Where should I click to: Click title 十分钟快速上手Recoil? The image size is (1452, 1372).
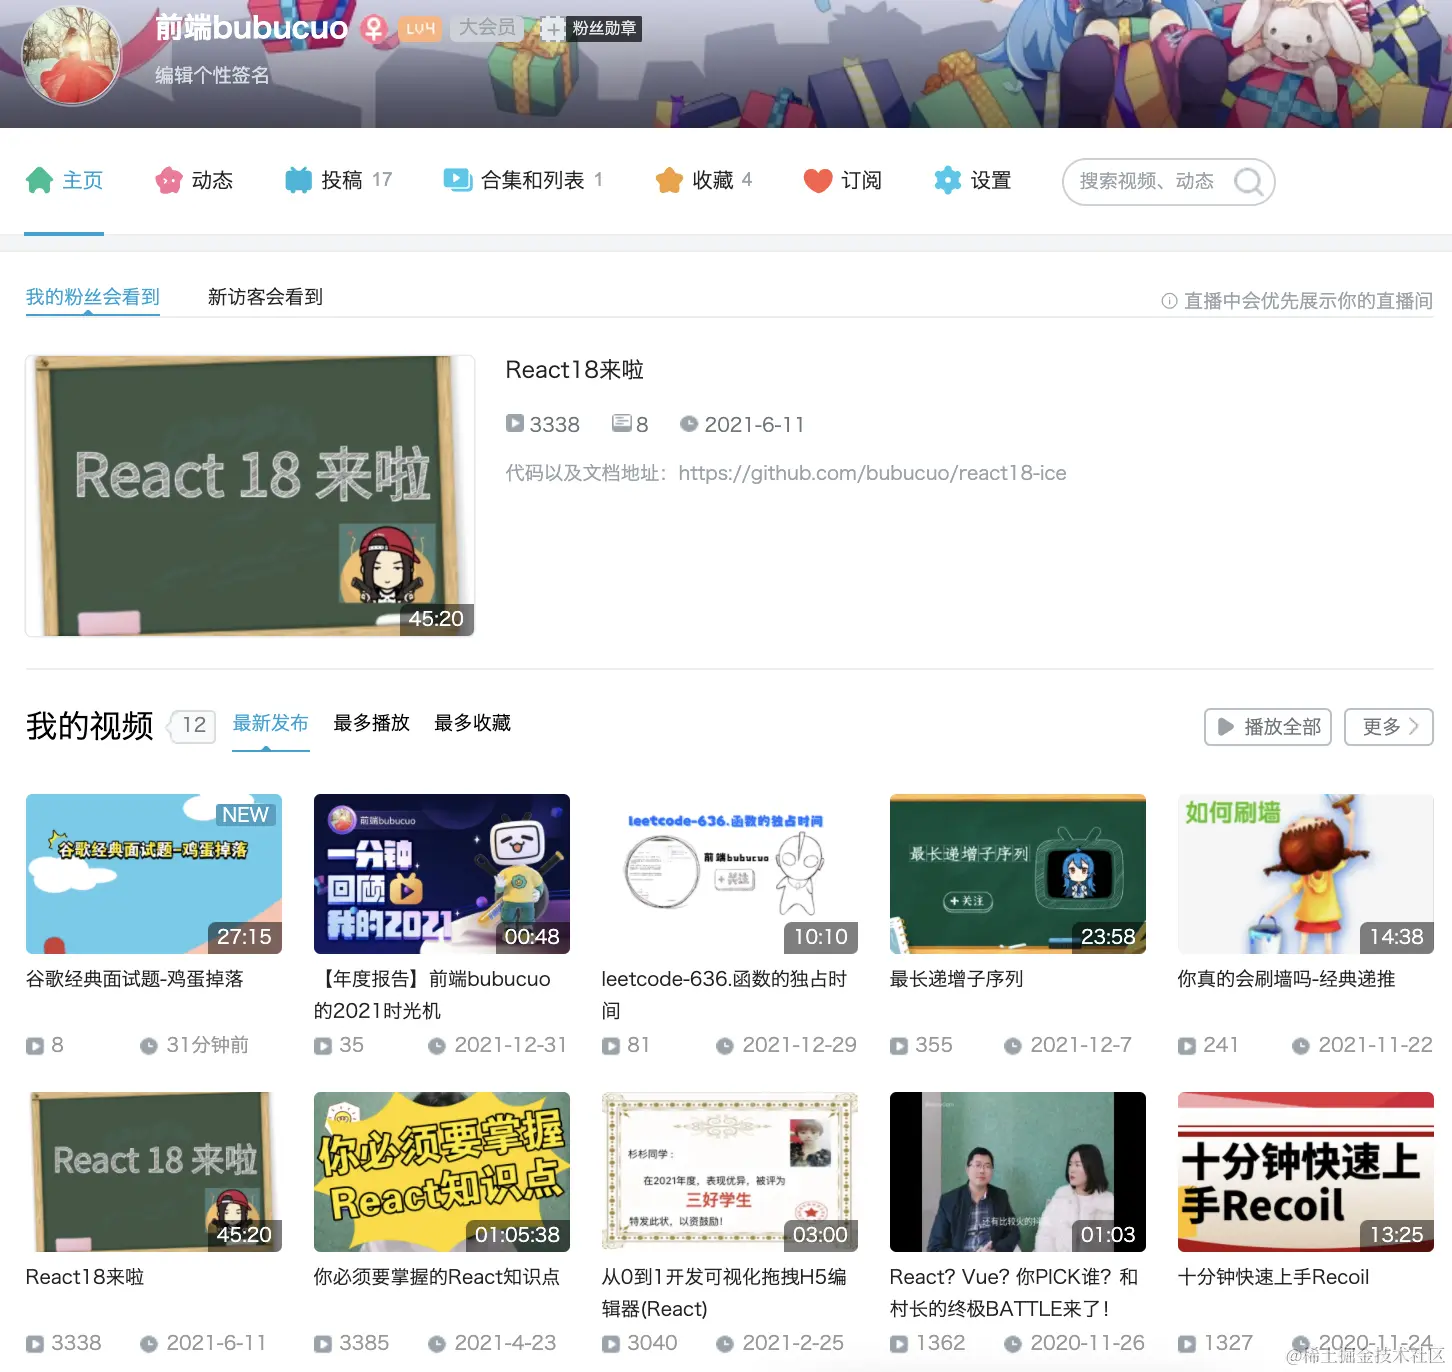point(1274,1277)
